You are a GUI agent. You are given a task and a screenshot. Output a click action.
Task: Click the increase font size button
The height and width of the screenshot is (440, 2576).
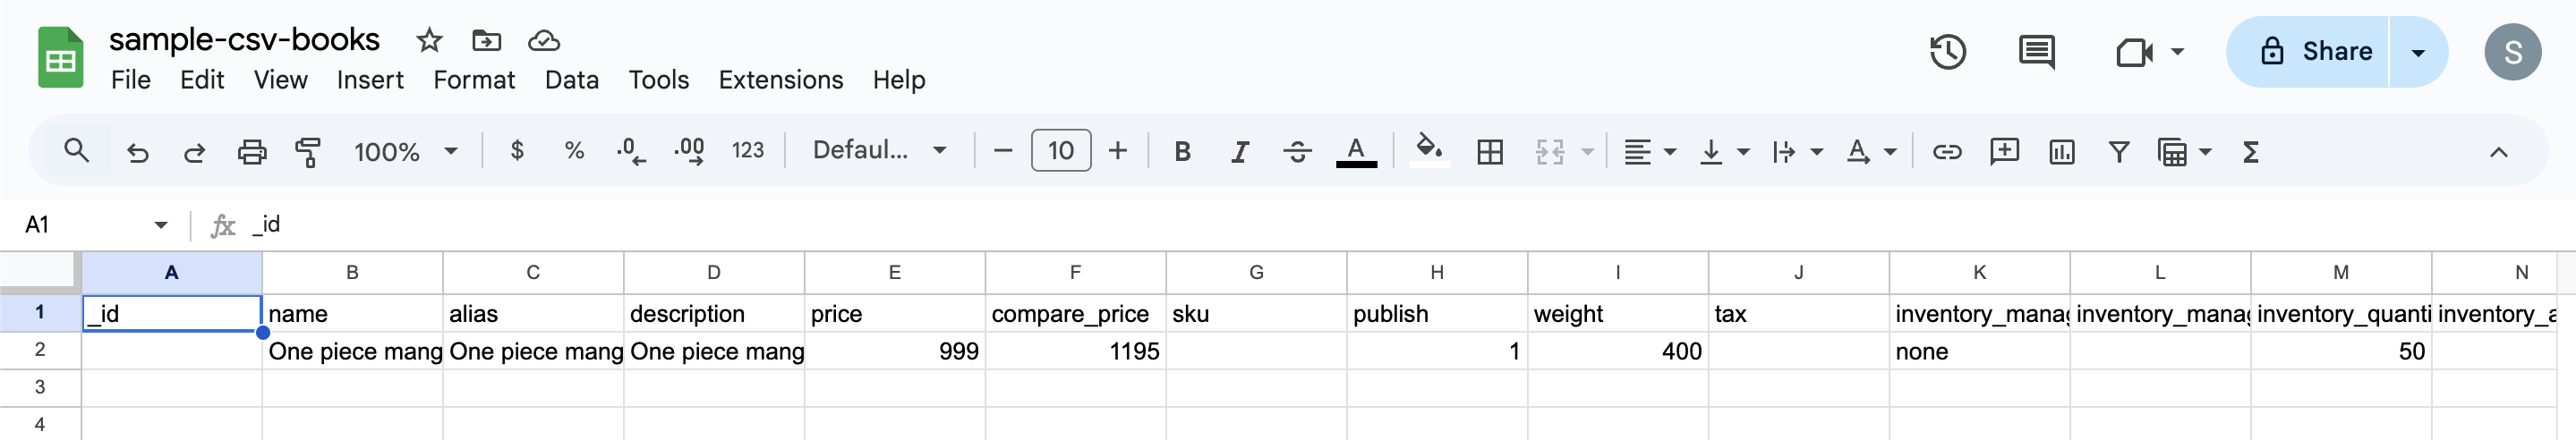[x=1117, y=151]
